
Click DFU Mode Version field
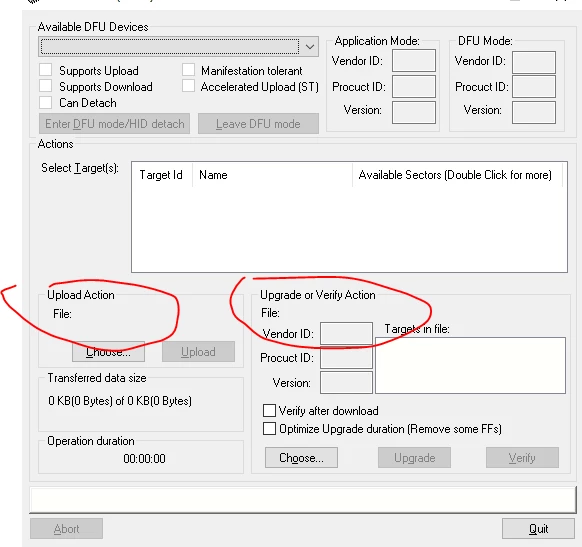pos(534,112)
